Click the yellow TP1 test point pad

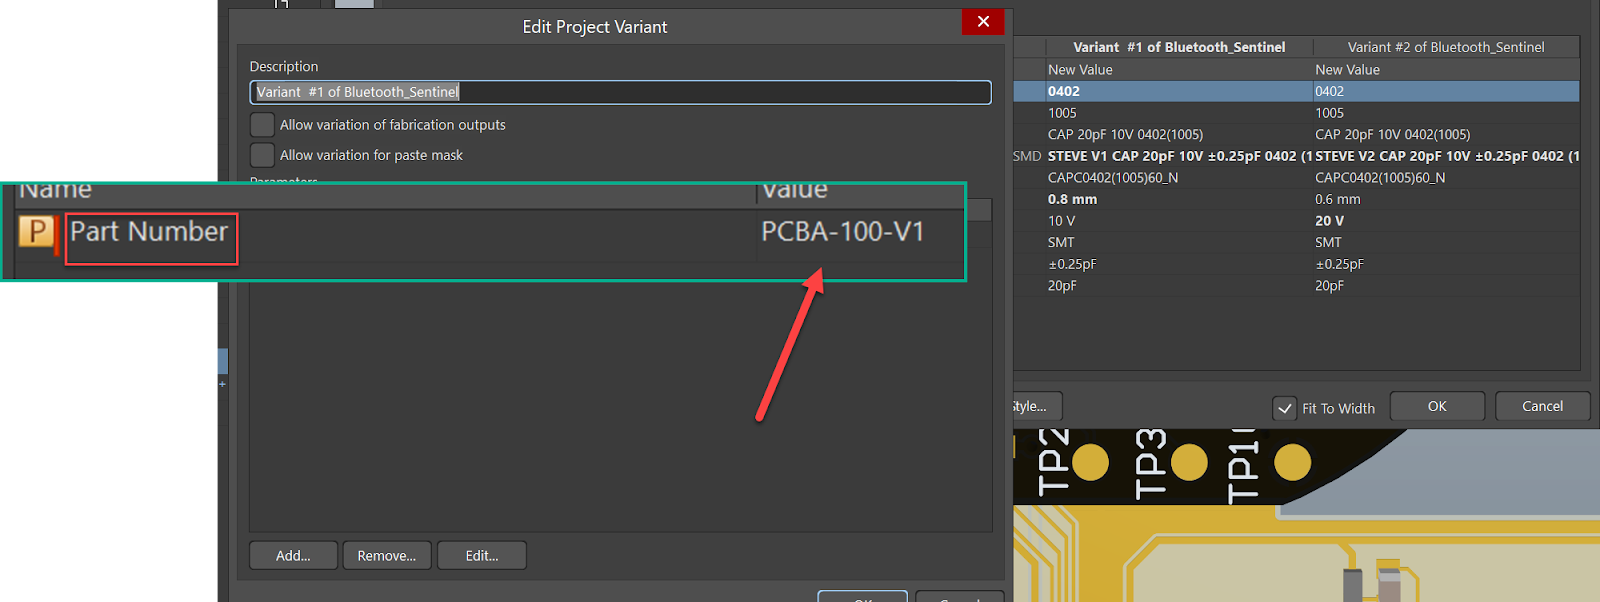point(1292,462)
